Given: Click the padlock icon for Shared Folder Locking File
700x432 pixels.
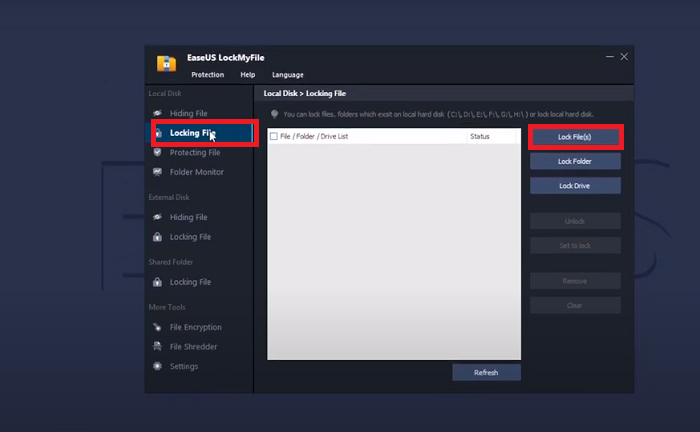Looking at the screenshot, I should click(157, 282).
